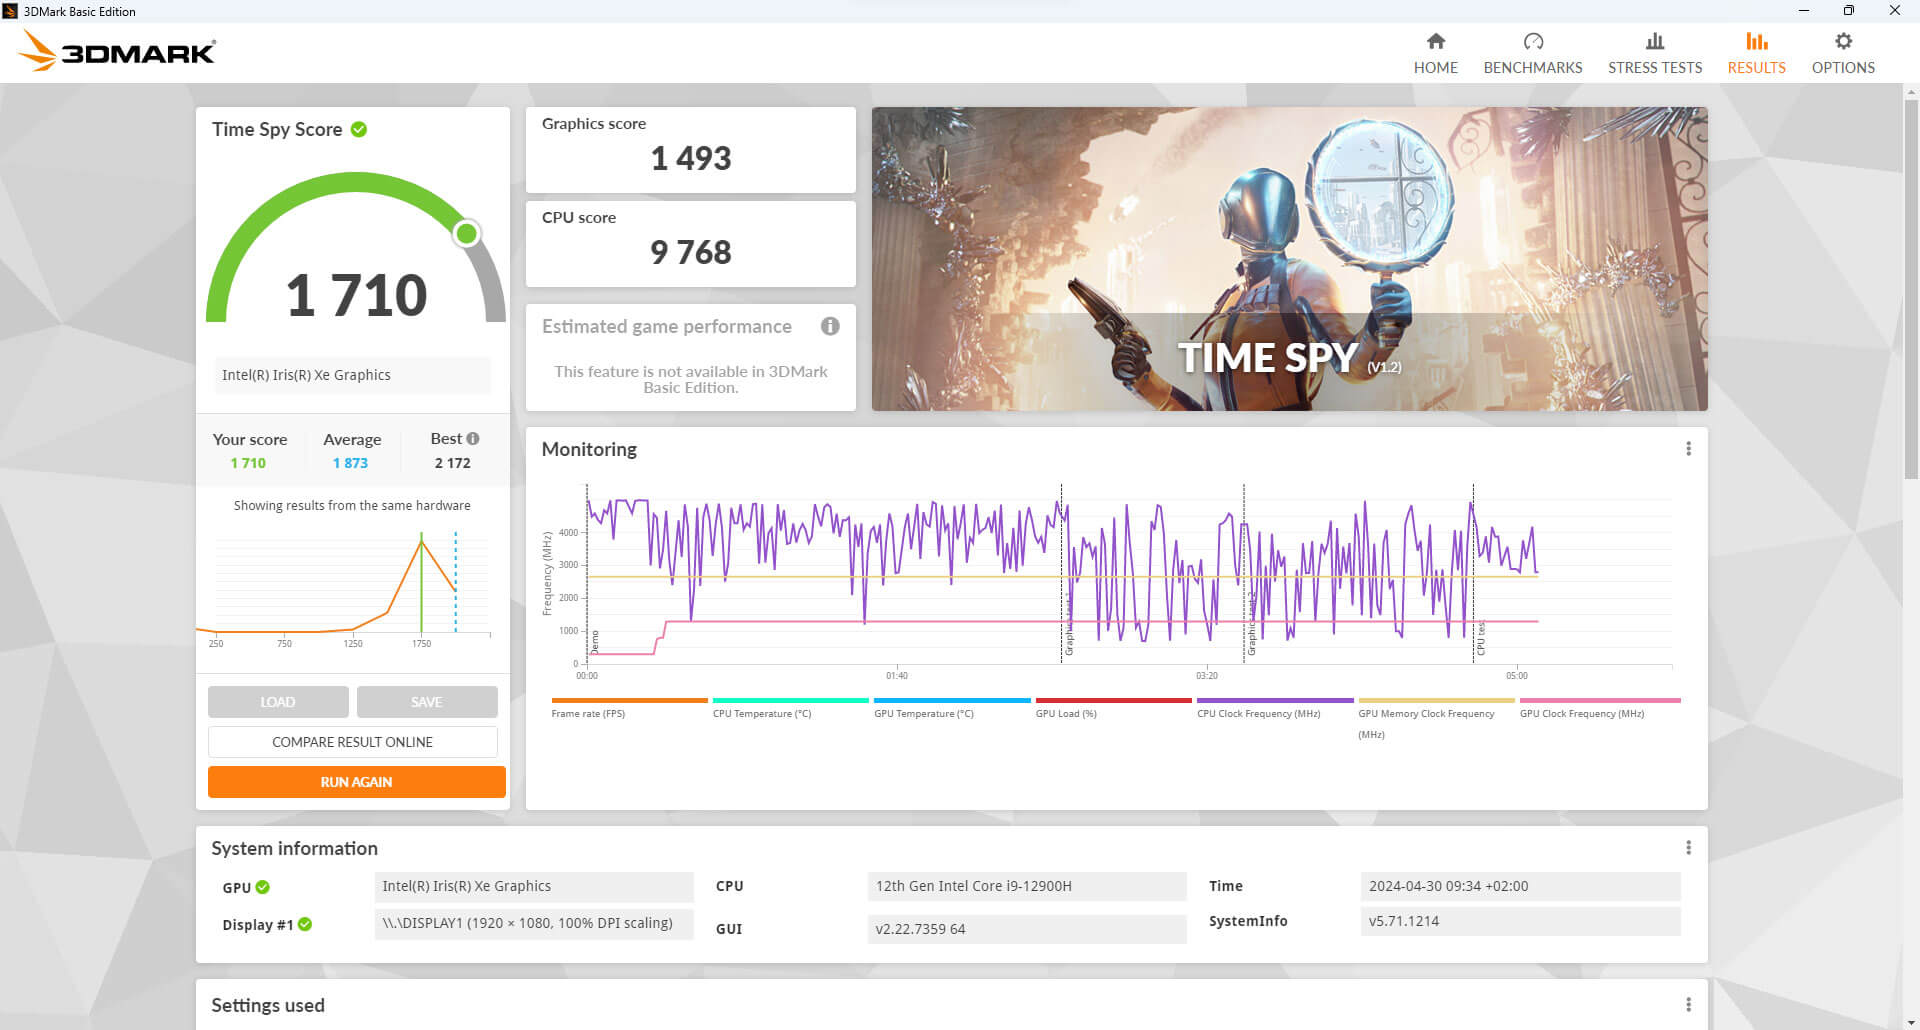Open the Stress Tests icon
The height and width of the screenshot is (1030, 1920).
(1655, 41)
